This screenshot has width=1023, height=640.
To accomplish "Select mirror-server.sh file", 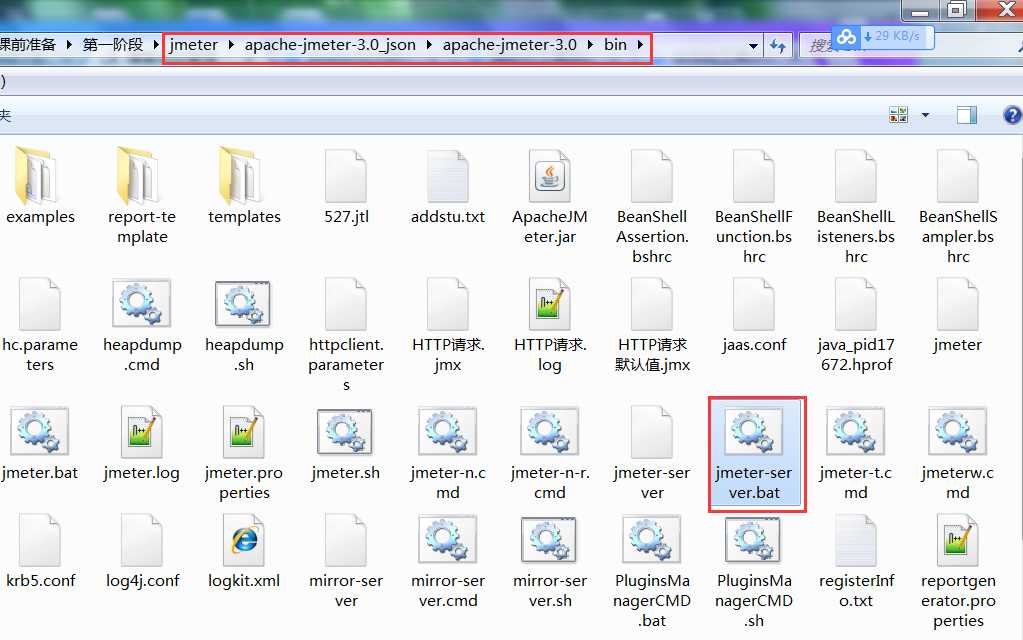I will coord(549,561).
